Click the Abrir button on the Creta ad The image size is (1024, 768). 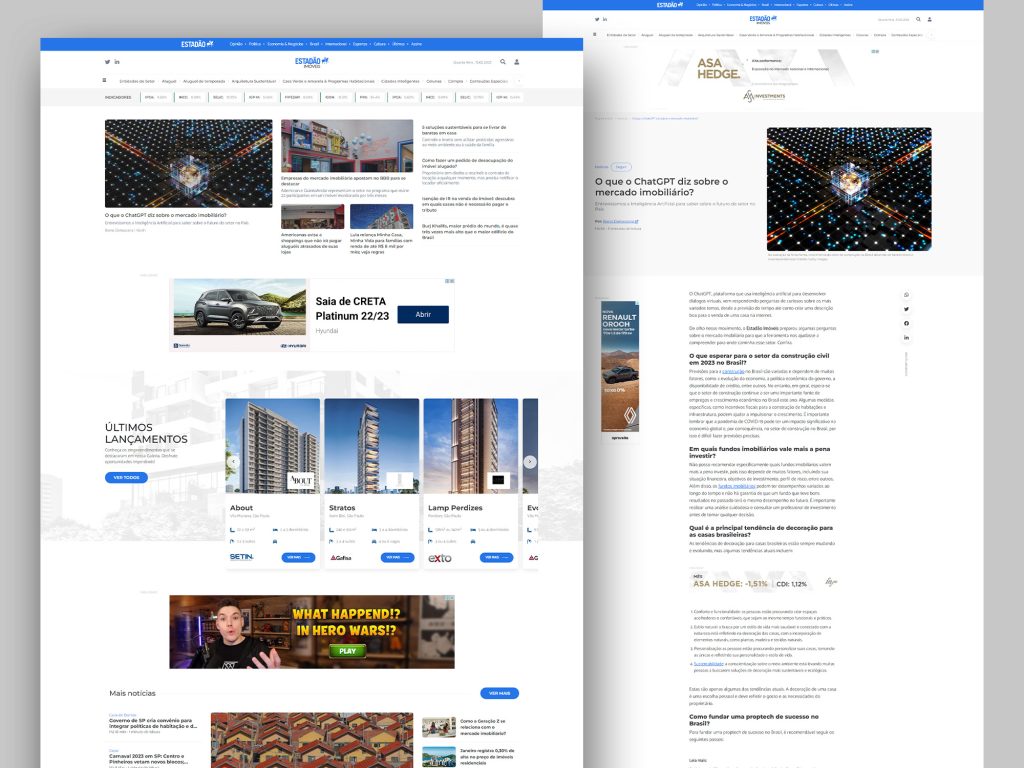coord(423,315)
